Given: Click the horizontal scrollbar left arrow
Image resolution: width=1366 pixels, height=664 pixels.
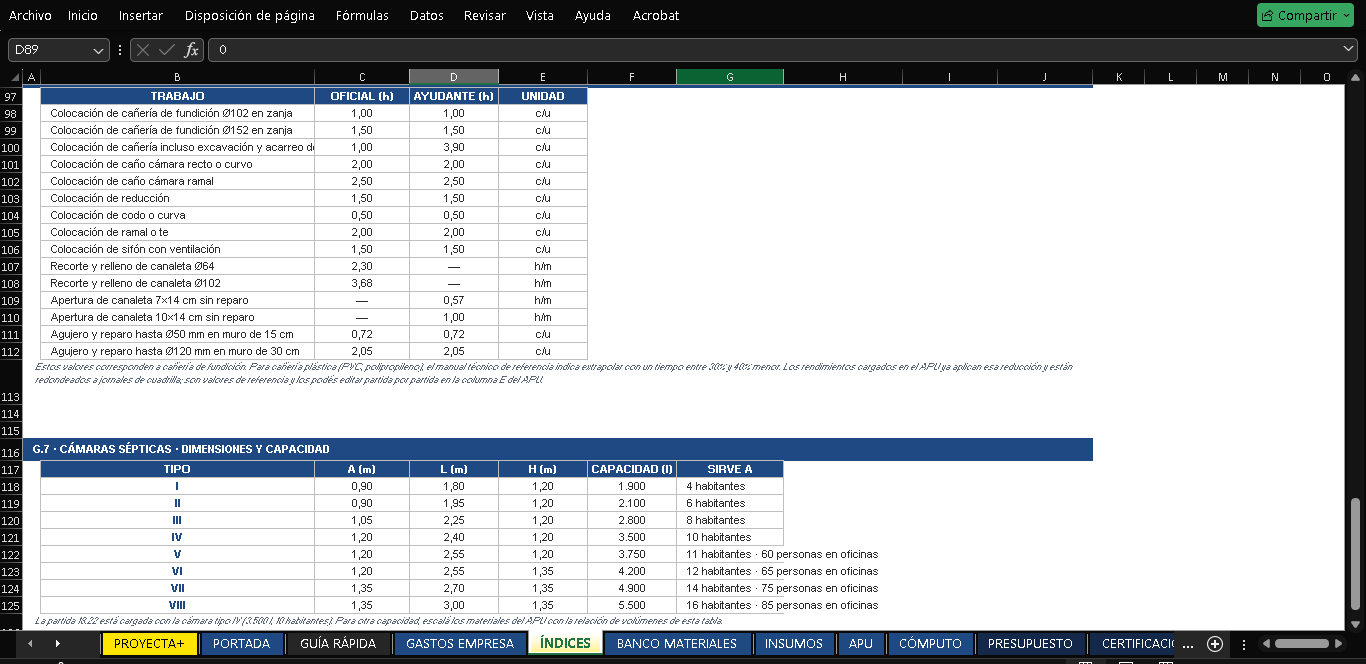Looking at the screenshot, I should [1265, 644].
